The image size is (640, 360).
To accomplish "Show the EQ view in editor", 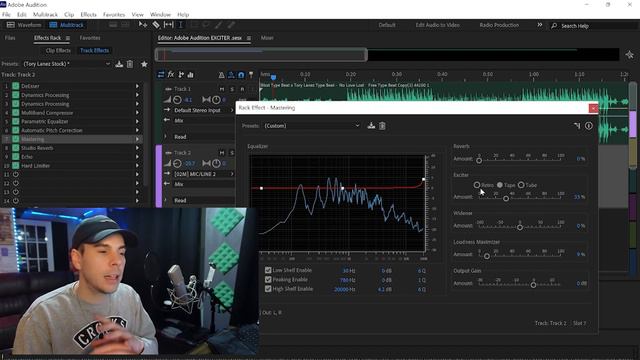I will pyautogui.click(x=191, y=75).
